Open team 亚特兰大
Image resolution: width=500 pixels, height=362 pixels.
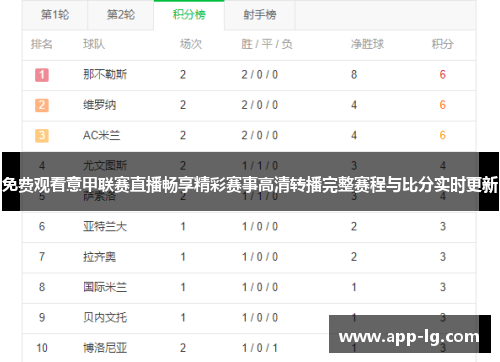pos(105,227)
